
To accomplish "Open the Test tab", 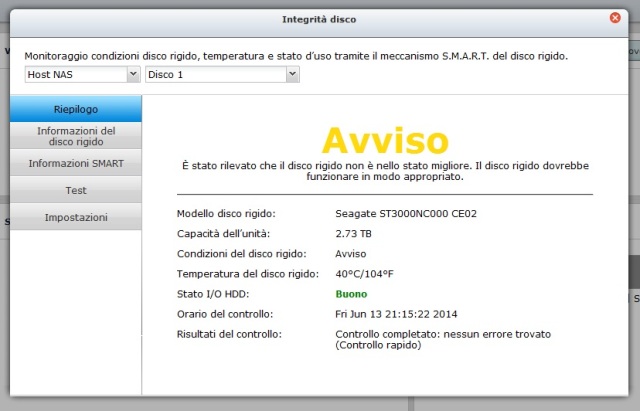I will [x=76, y=190].
